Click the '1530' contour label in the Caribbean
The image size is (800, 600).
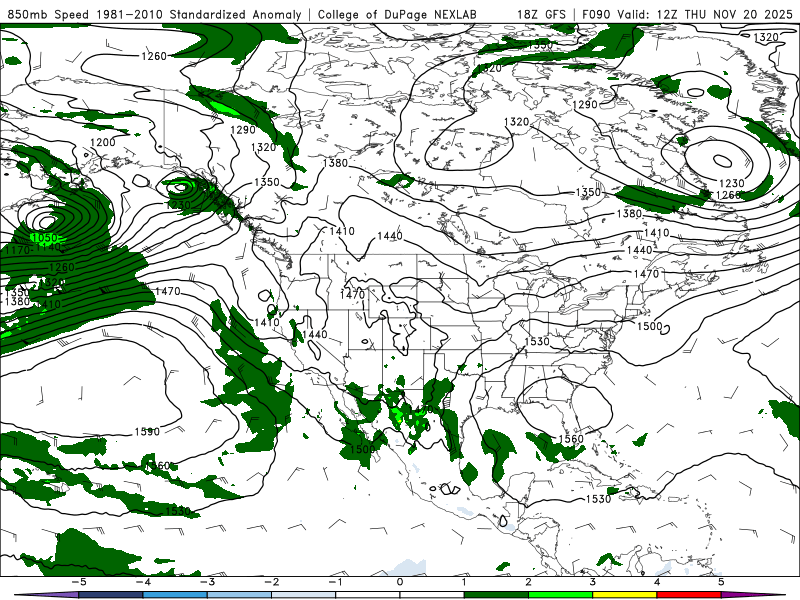pos(598,499)
